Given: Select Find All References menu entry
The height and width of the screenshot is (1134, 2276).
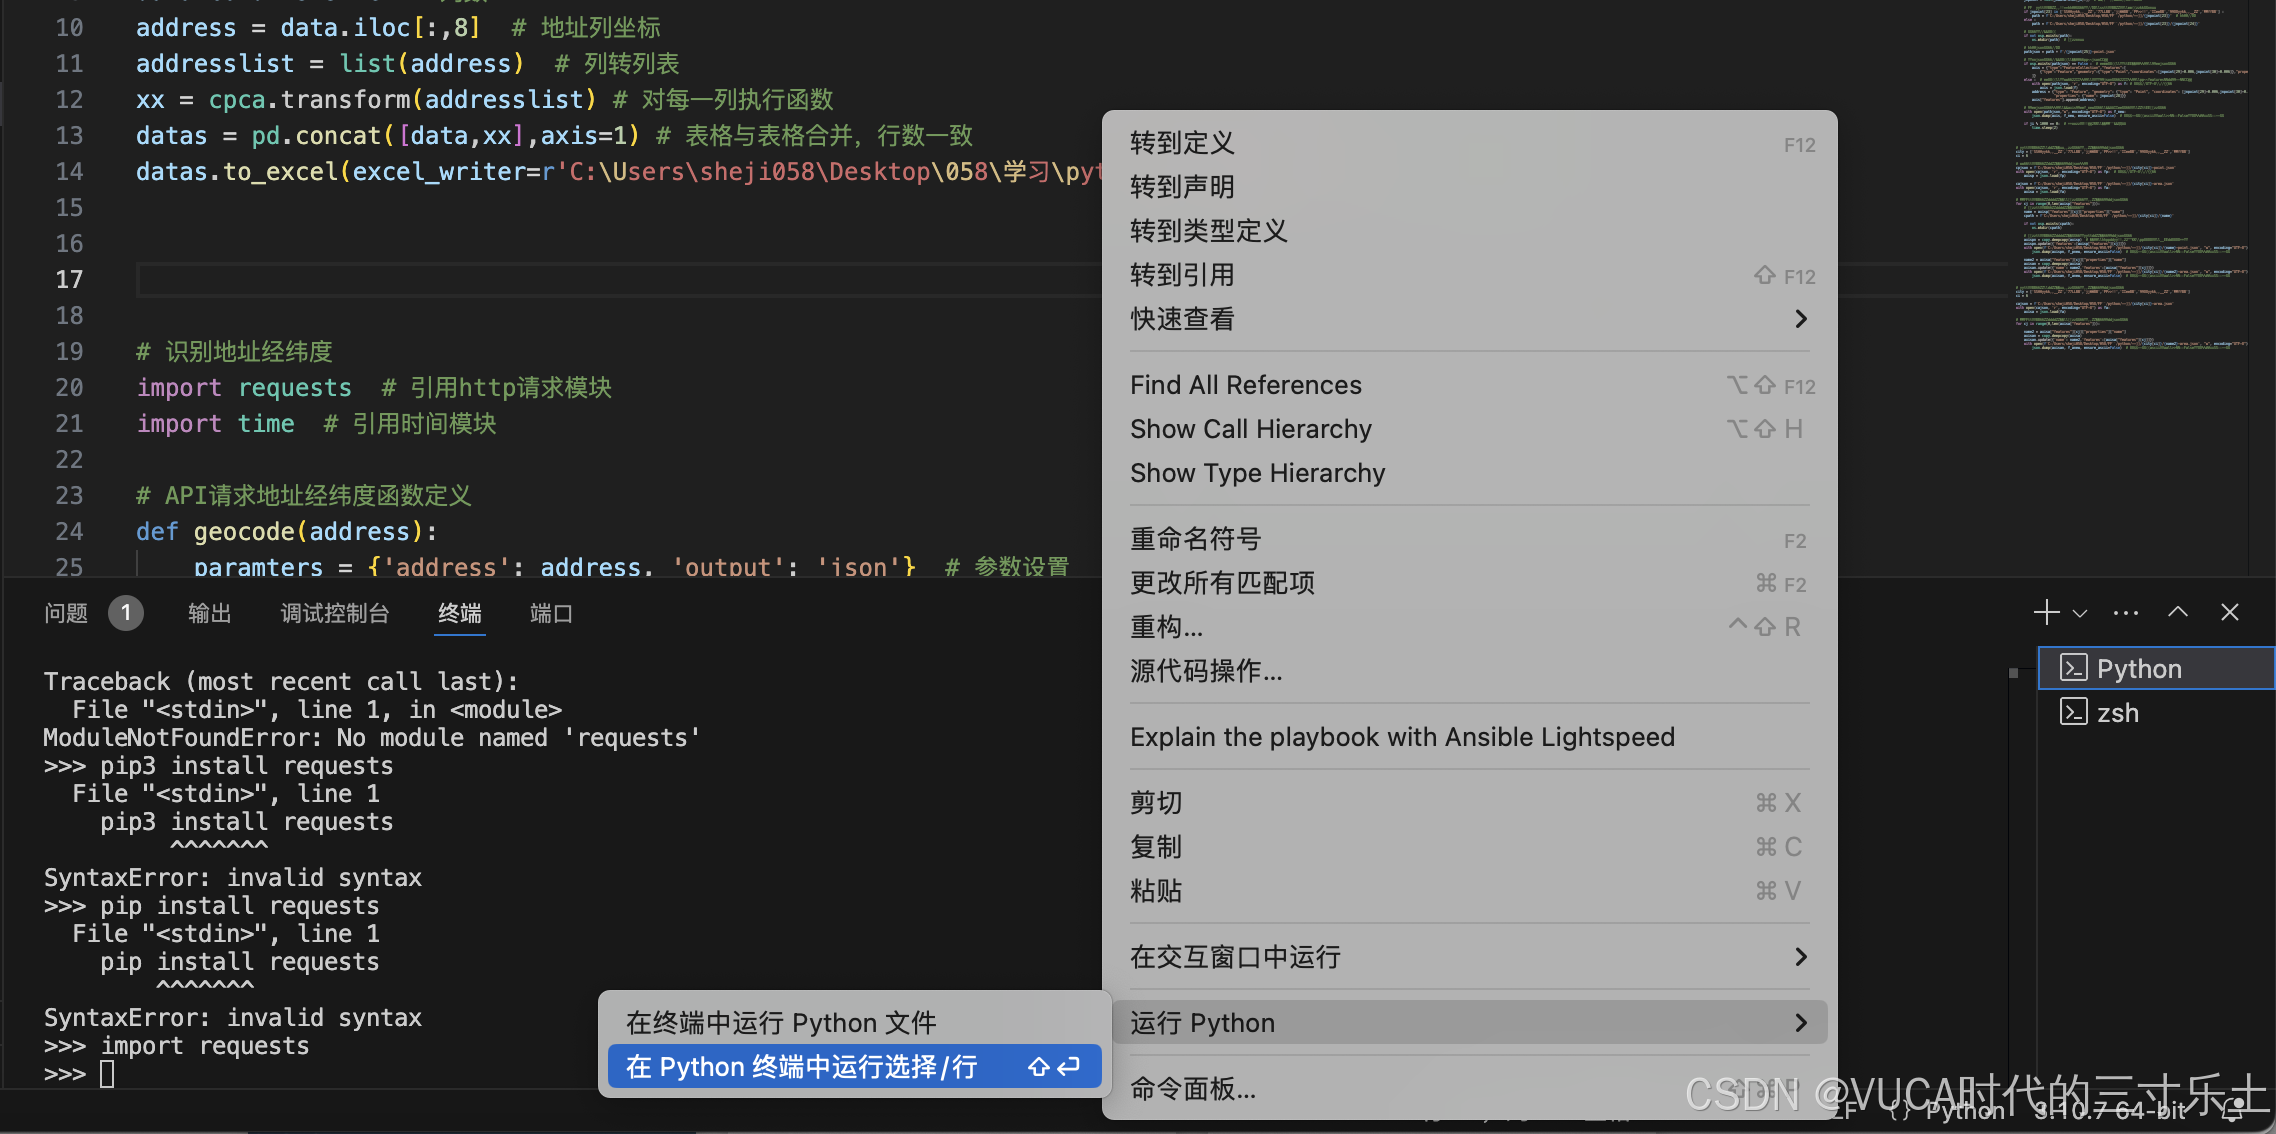Looking at the screenshot, I should pyautogui.click(x=1246, y=385).
